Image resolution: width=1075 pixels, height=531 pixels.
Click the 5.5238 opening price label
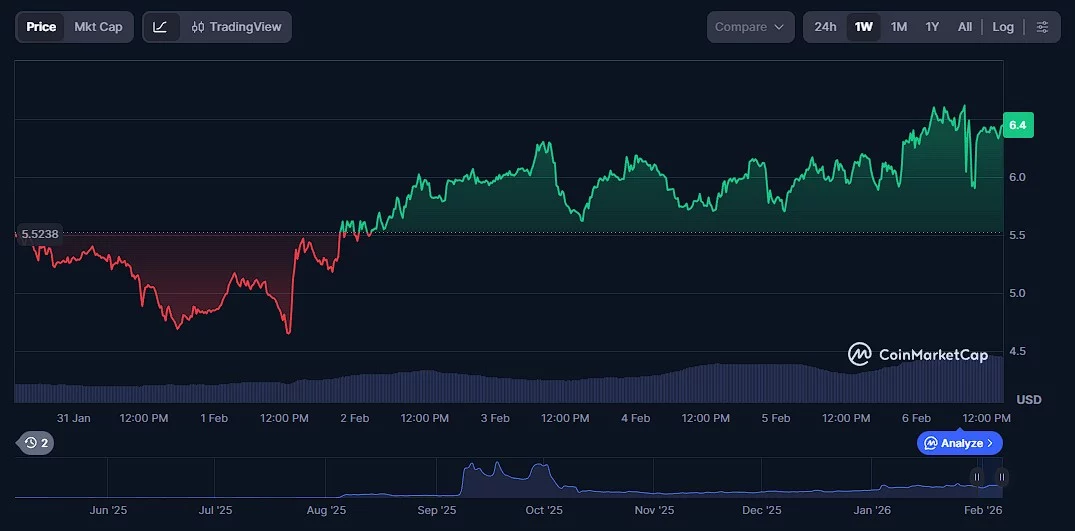click(39, 234)
